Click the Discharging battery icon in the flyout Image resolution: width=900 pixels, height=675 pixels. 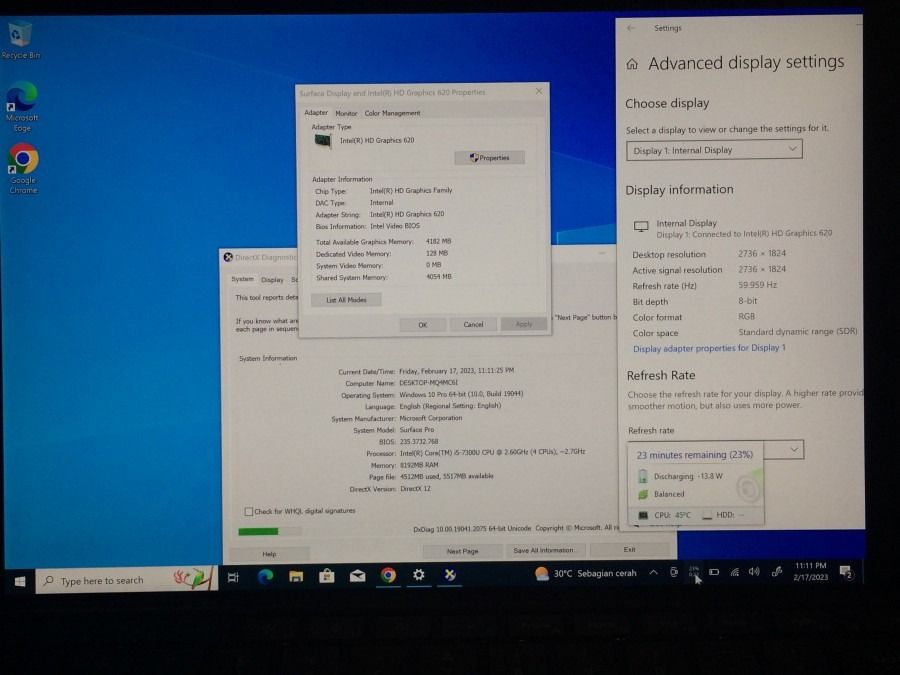[x=642, y=476]
